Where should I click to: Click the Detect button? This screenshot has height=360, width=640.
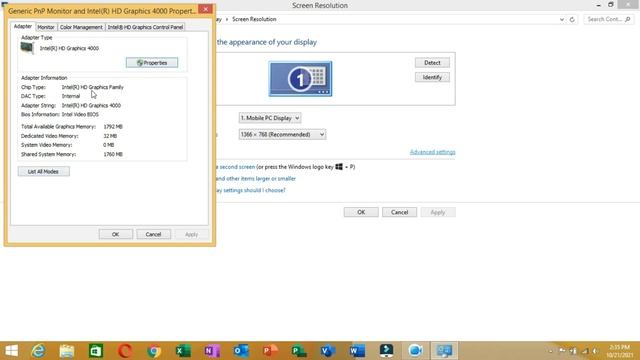pyautogui.click(x=432, y=62)
